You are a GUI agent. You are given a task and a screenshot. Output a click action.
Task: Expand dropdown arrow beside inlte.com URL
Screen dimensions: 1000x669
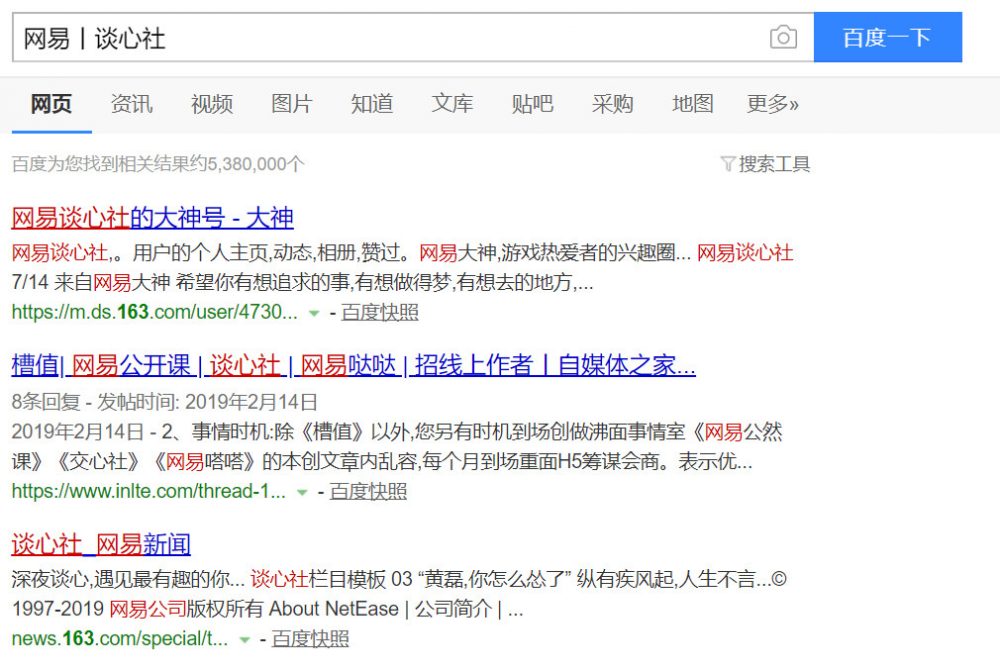click(x=302, y=492)
